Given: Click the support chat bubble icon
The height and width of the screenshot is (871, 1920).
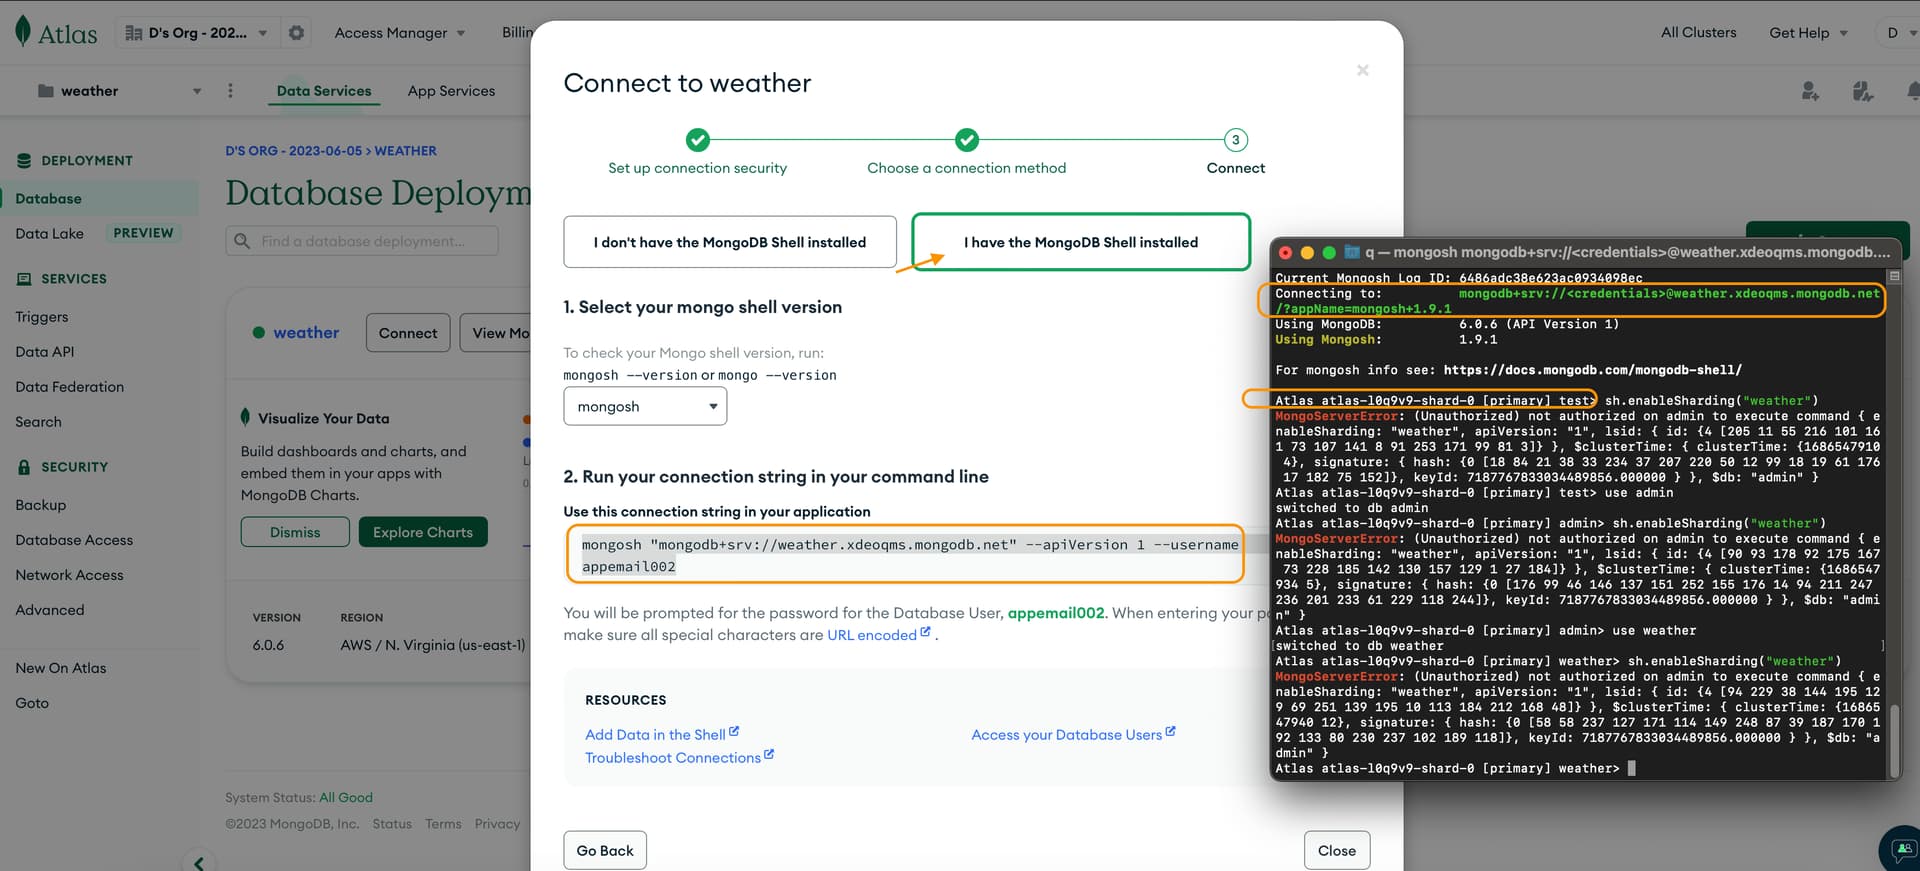Looking at the screenshot, I should click(x=1902, y=848).
